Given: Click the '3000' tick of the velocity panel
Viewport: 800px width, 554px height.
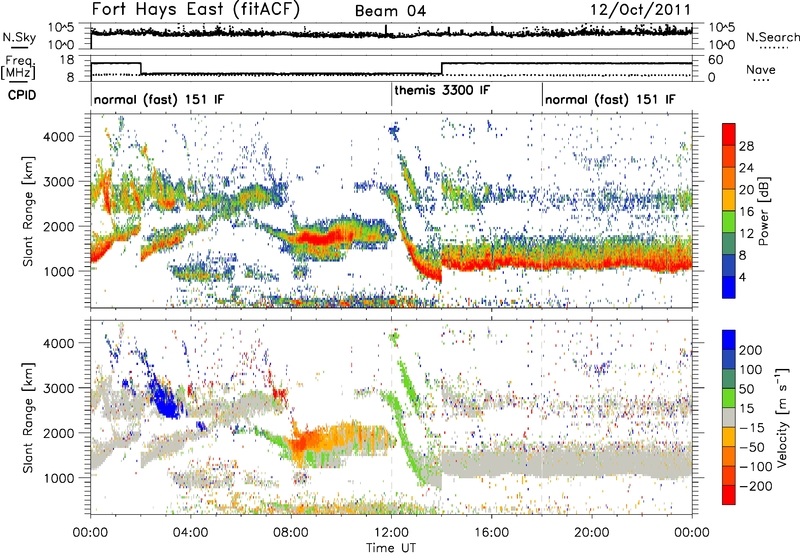Looking at the screenshot, I should 58,388.
